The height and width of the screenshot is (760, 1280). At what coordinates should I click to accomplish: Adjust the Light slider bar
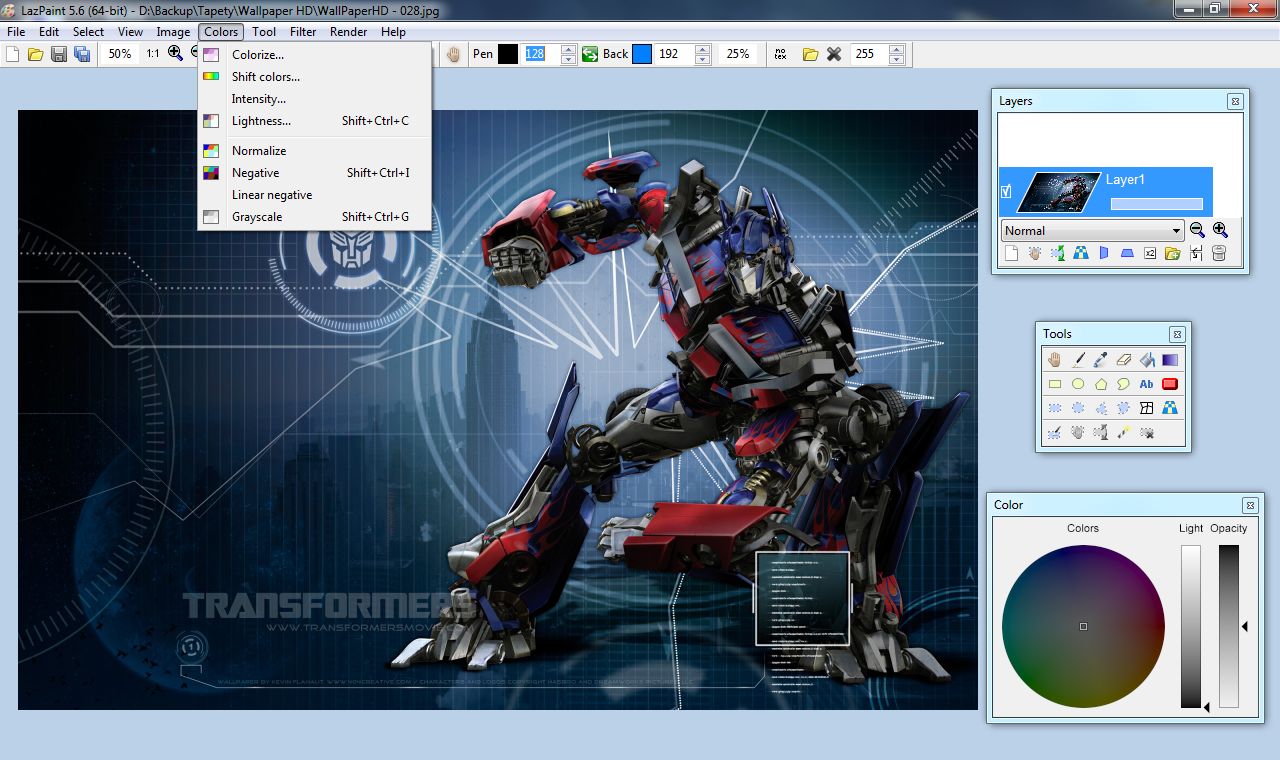[x=1191, y=626]
